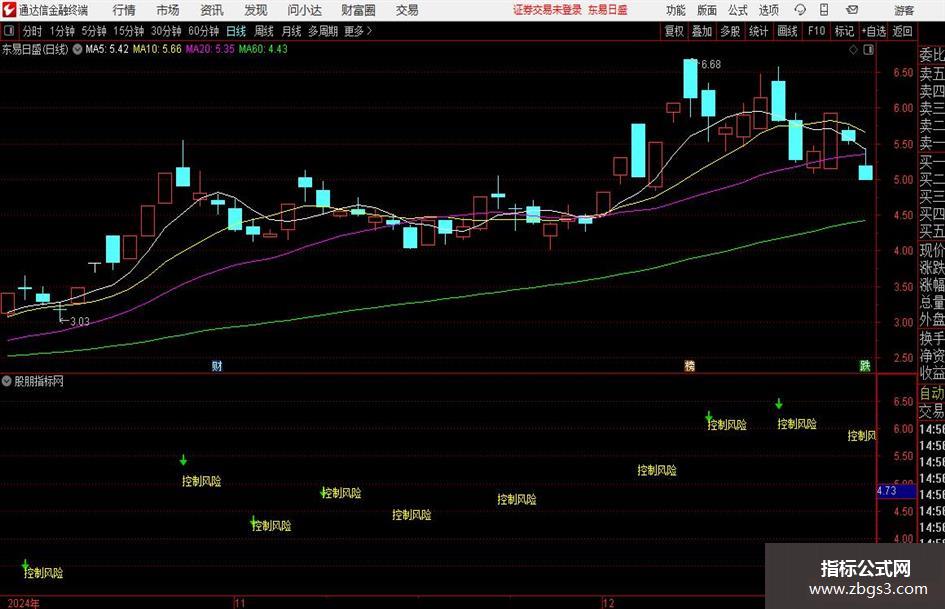
Task: Click the 通达信 red logo icon
Action: click(x=9, y=10)
